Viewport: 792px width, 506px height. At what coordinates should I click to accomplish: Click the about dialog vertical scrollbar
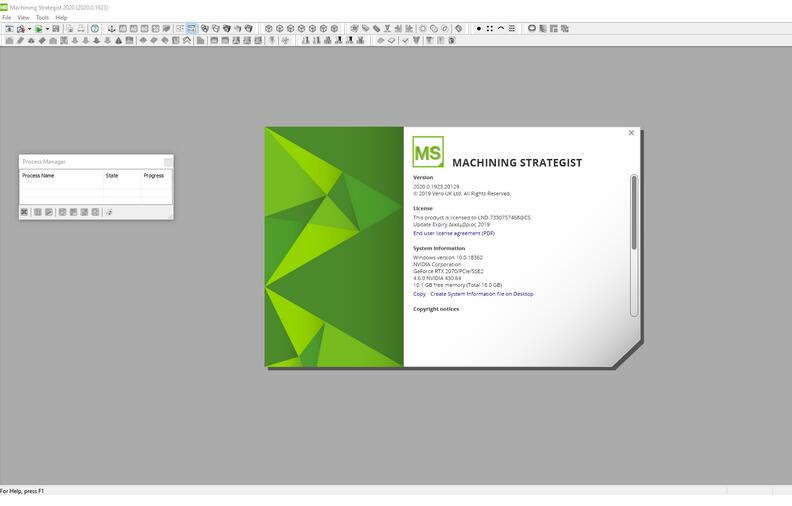[634, 245]
